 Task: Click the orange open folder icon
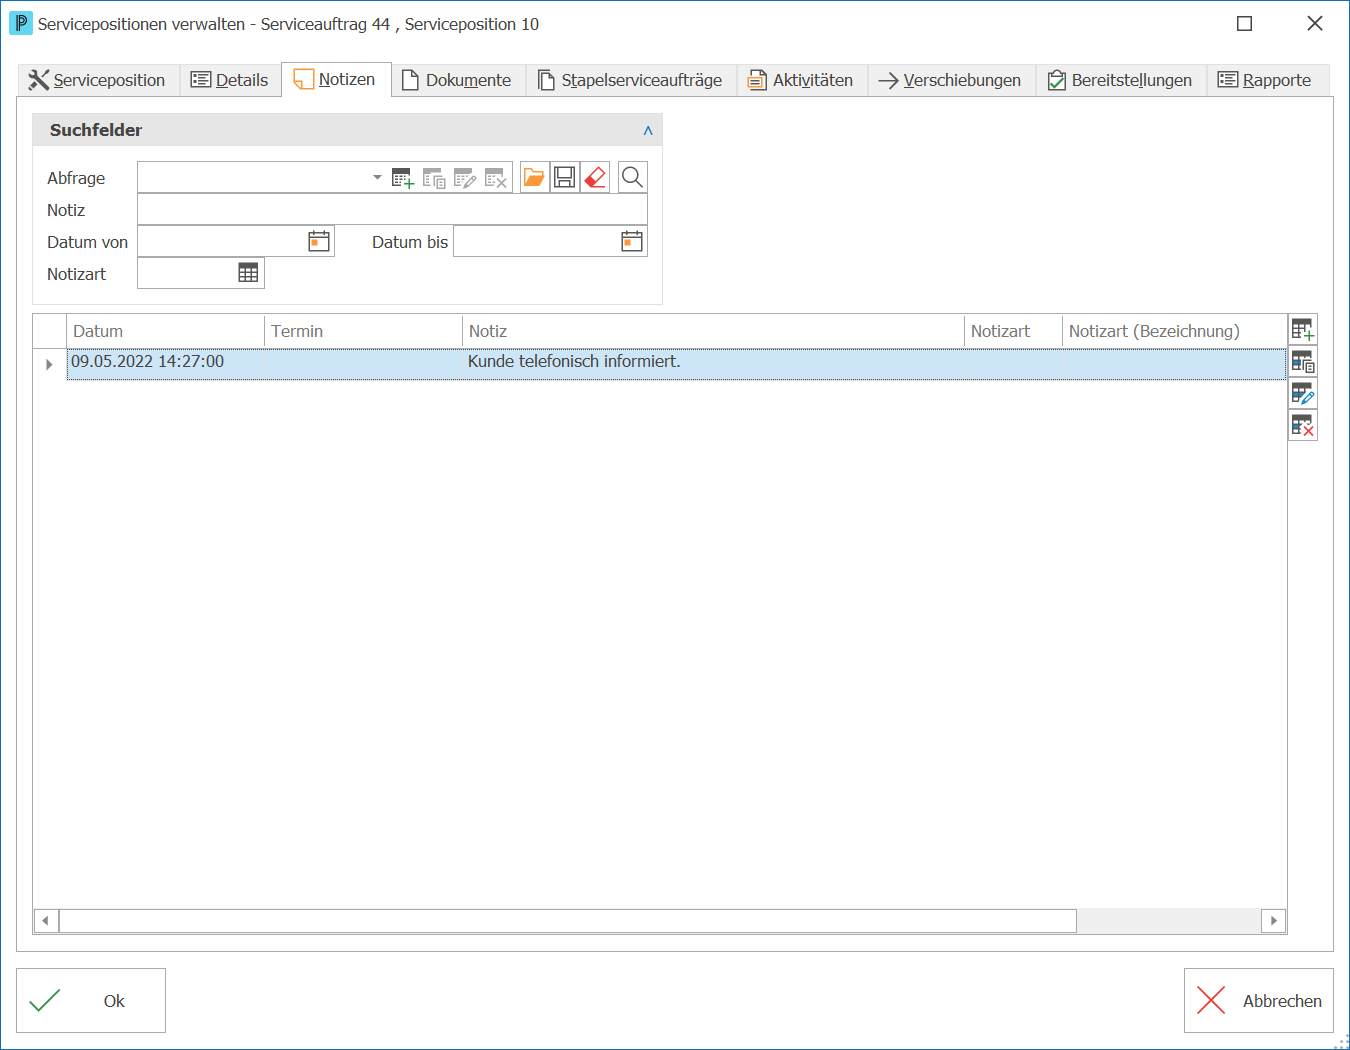[x=535, y=177]
